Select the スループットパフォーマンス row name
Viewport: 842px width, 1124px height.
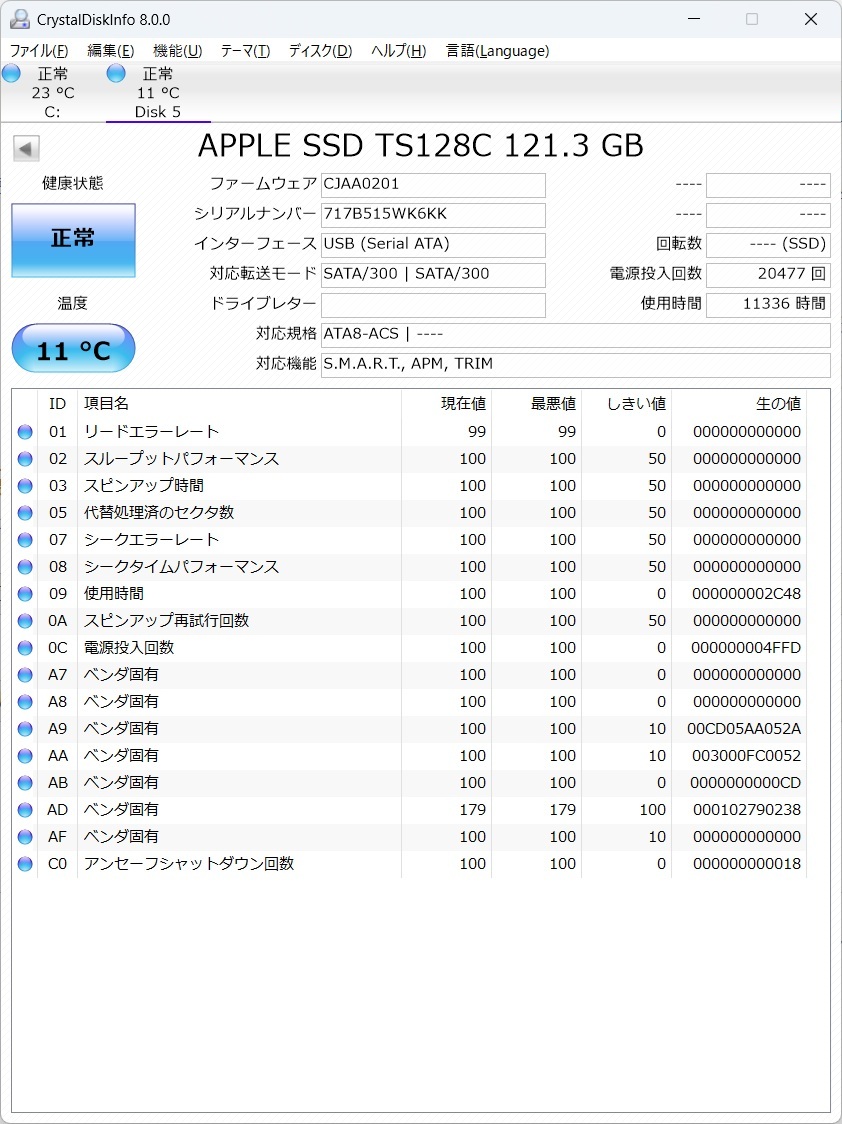pos(181,459)
